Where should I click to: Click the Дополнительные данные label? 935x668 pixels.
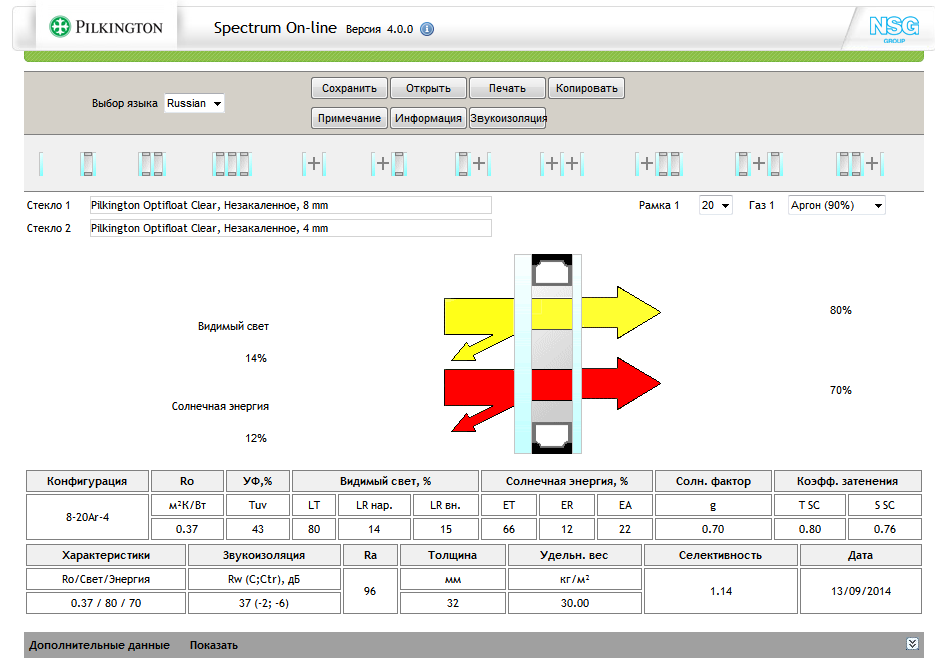(x=100, y=645)
